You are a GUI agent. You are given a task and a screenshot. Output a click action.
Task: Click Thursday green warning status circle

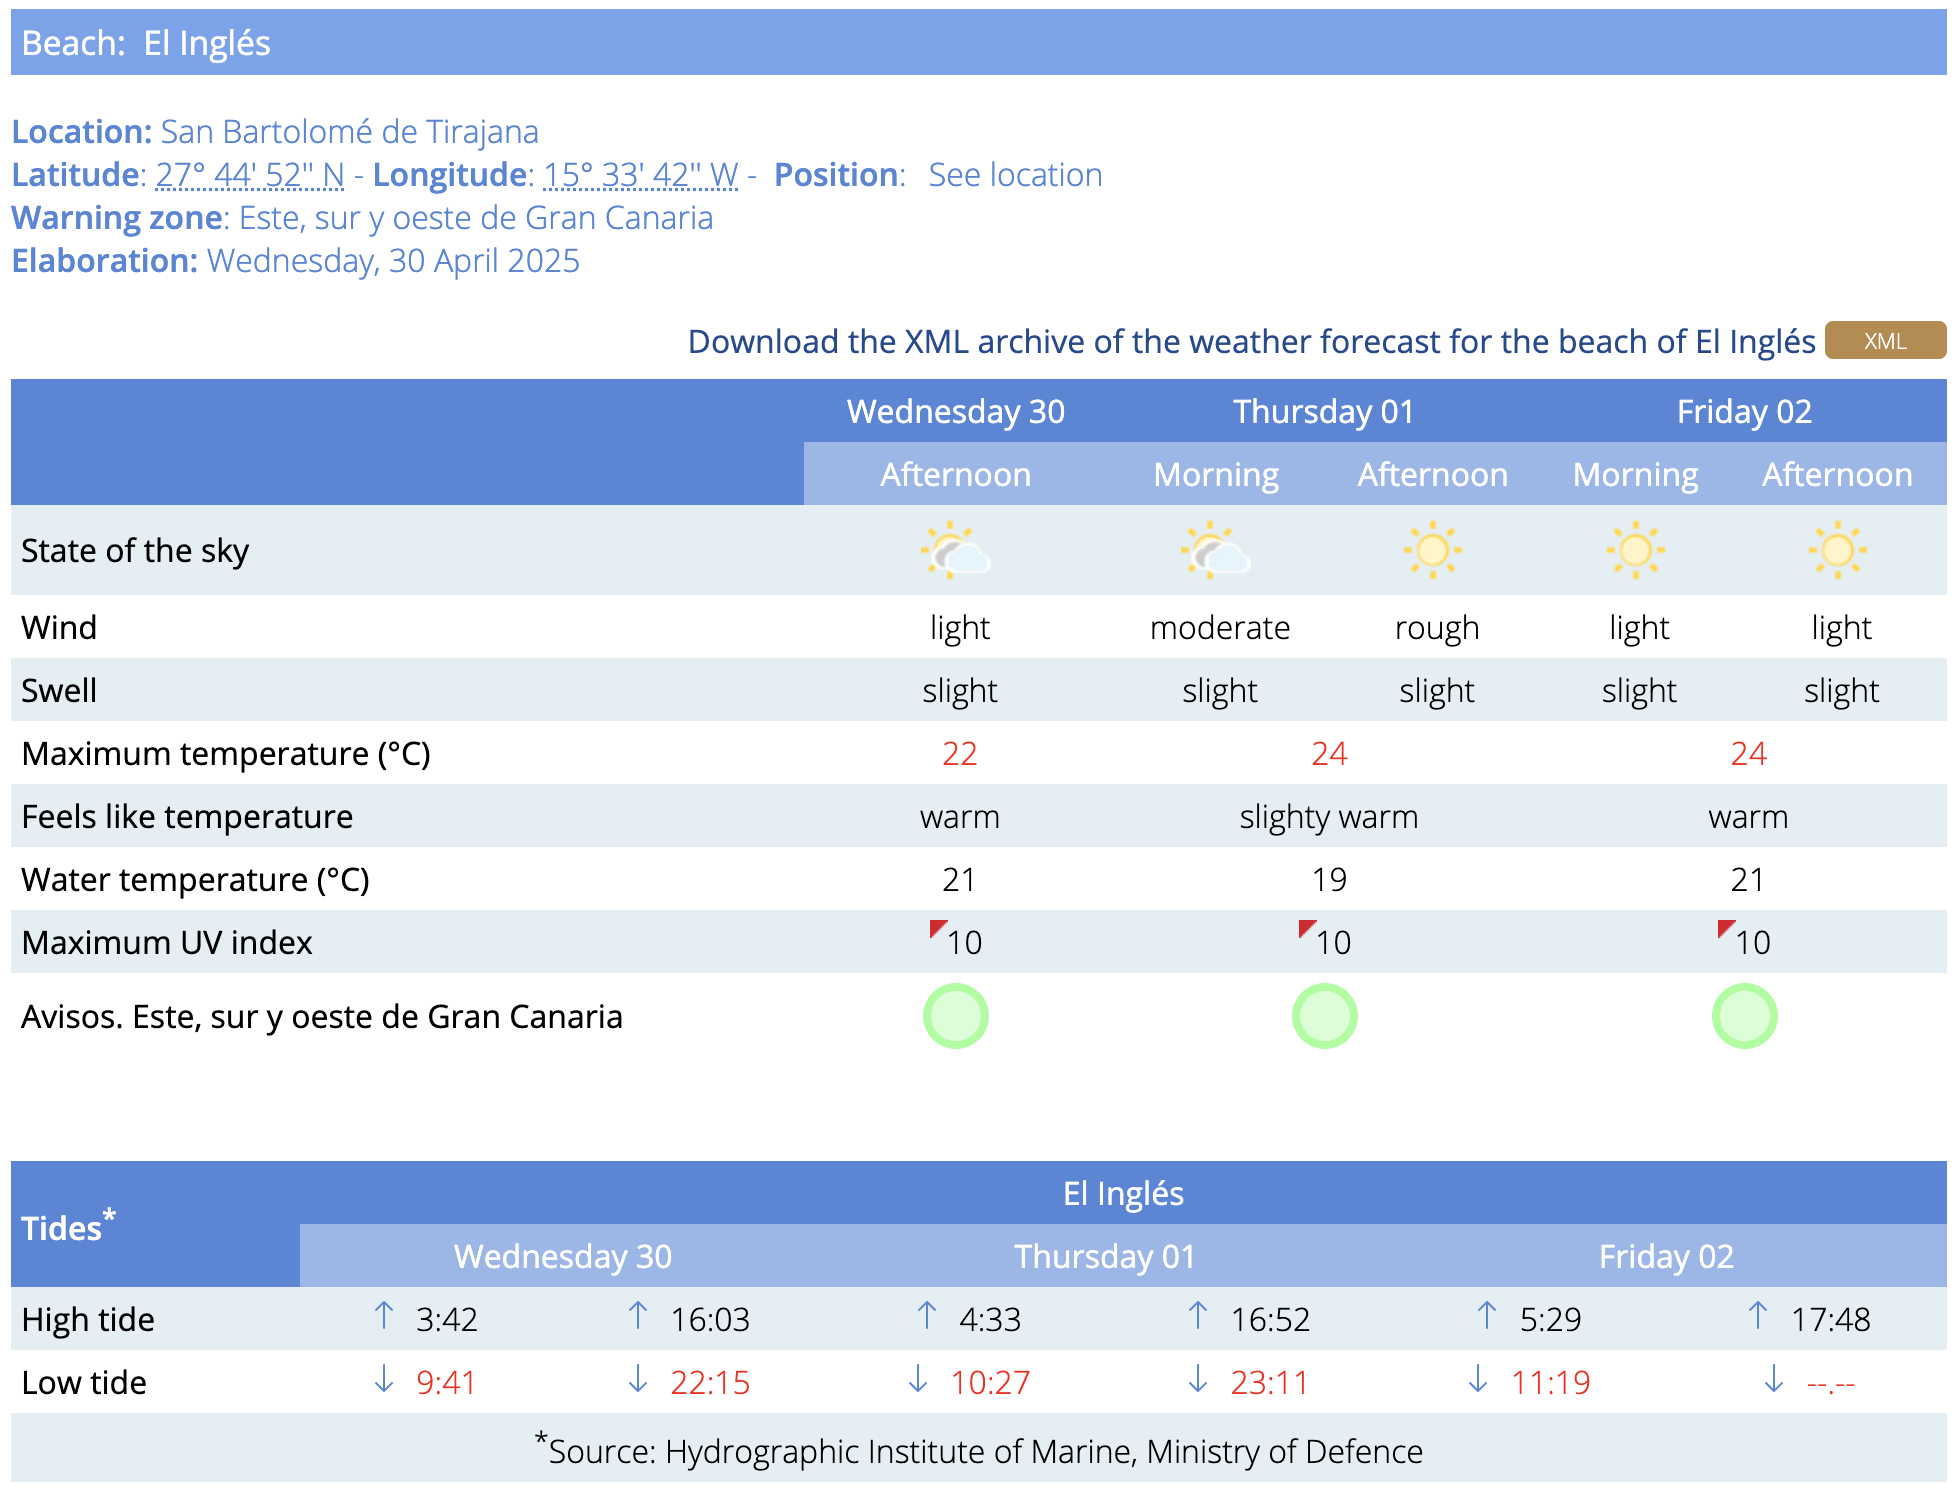click(x=1324, y=1016)
